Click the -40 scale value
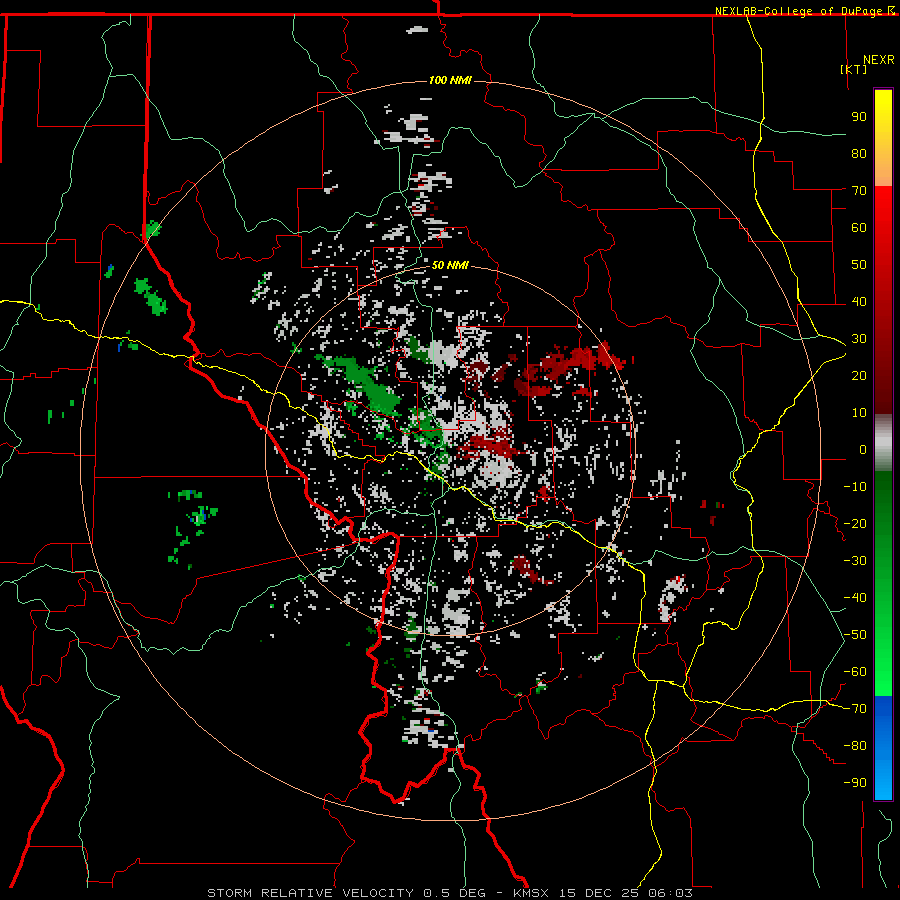900x900 pixels. pyautogui.click(x=855, y=598)
